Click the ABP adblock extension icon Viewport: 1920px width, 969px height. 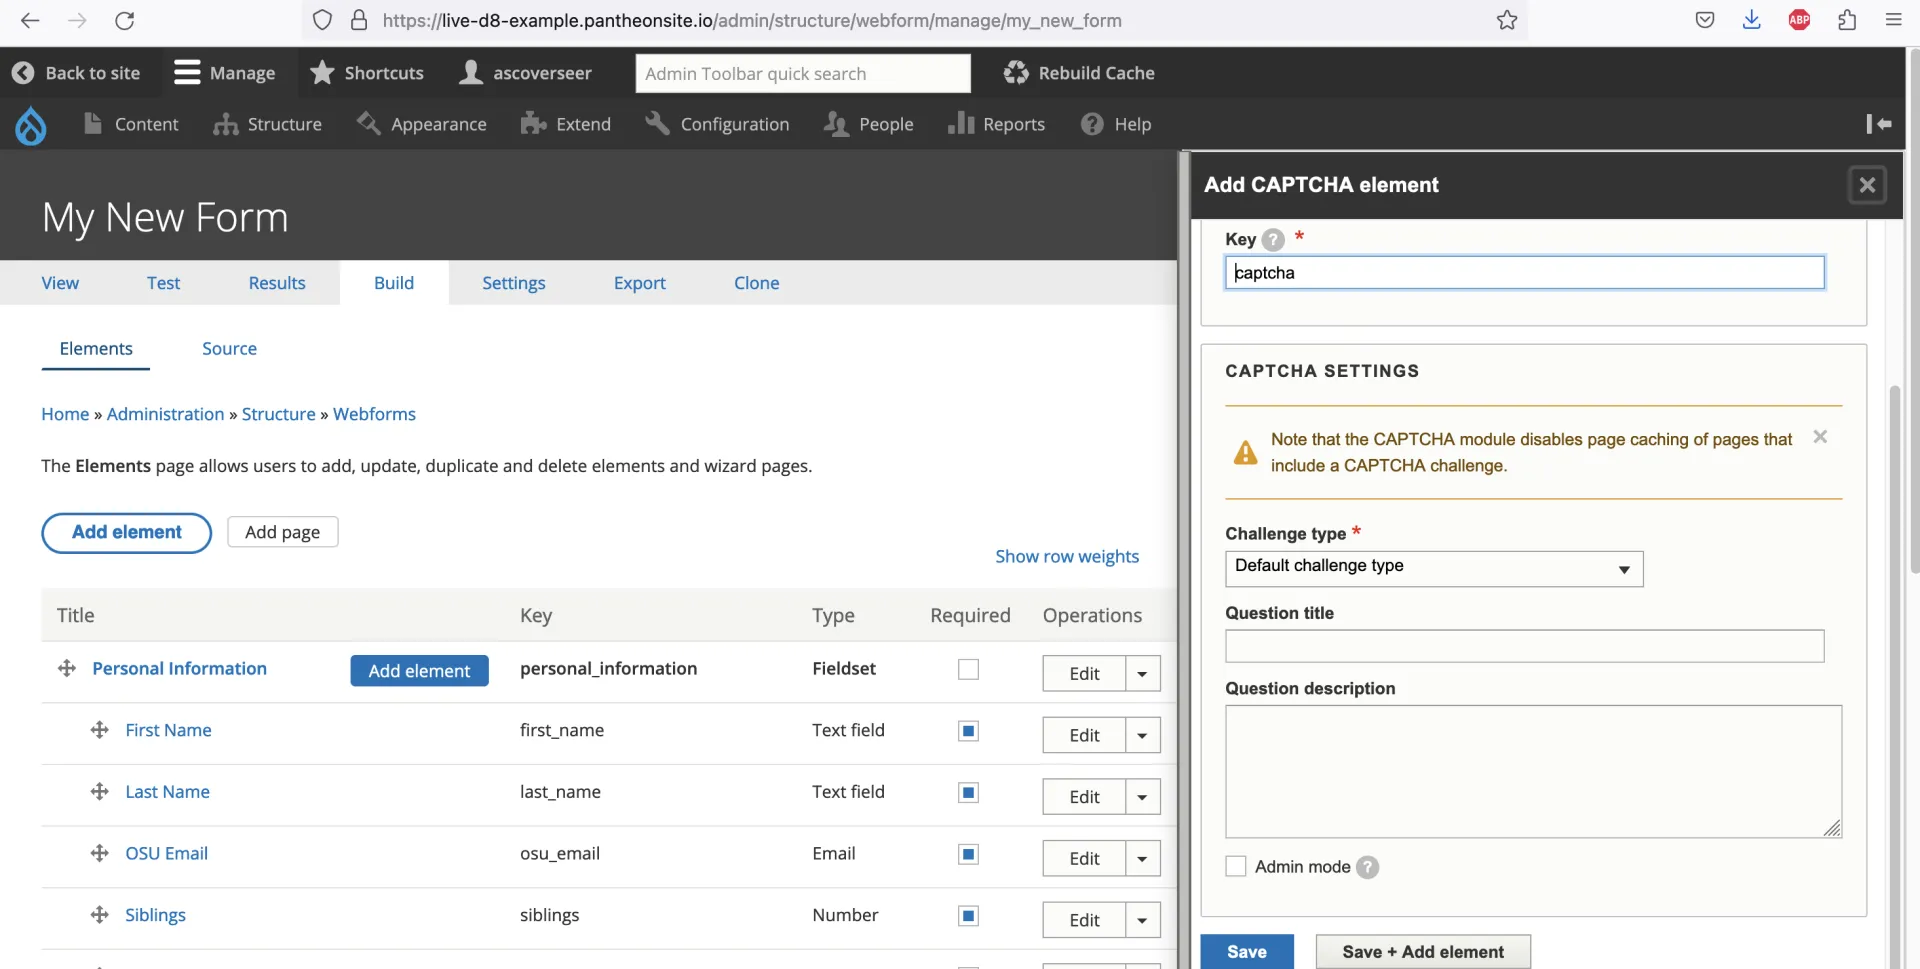(1799, 20)
